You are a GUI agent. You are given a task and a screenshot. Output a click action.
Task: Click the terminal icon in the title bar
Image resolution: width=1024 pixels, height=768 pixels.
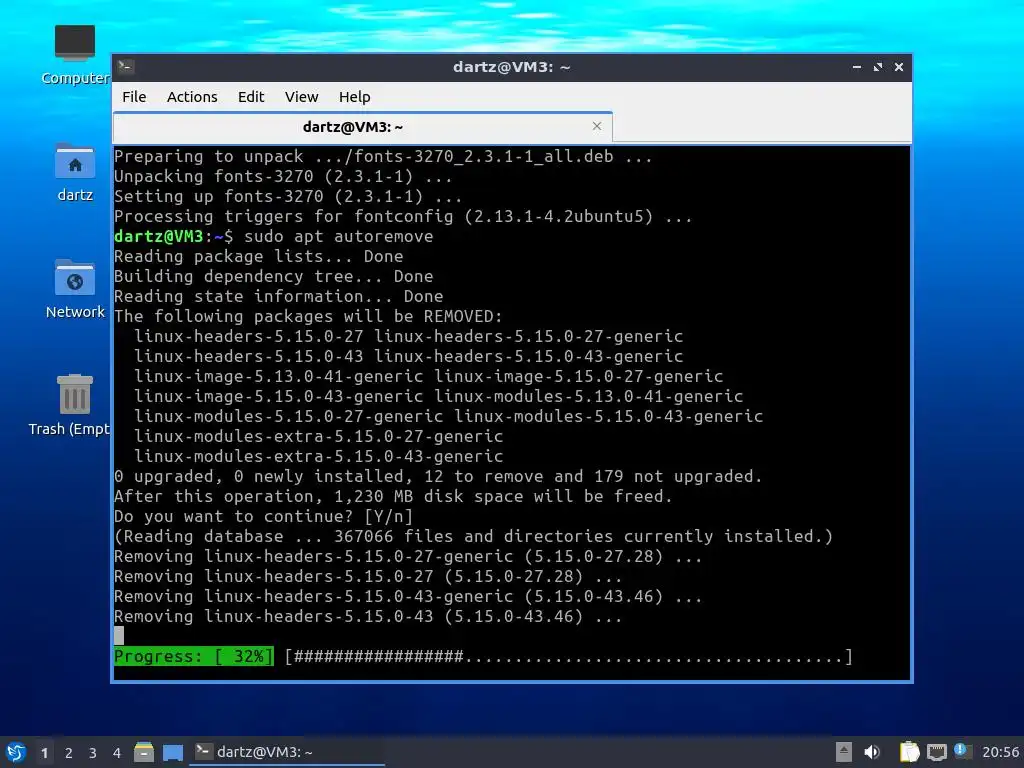(126, 66)
